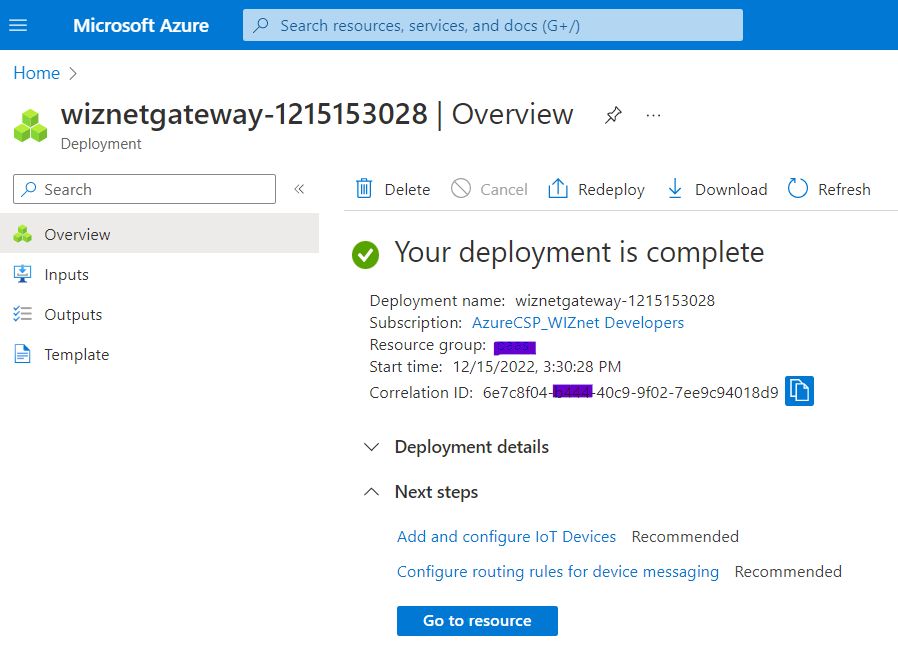Click the Go to resource button
Screen dimensions: 898x647
coord(477,621)
